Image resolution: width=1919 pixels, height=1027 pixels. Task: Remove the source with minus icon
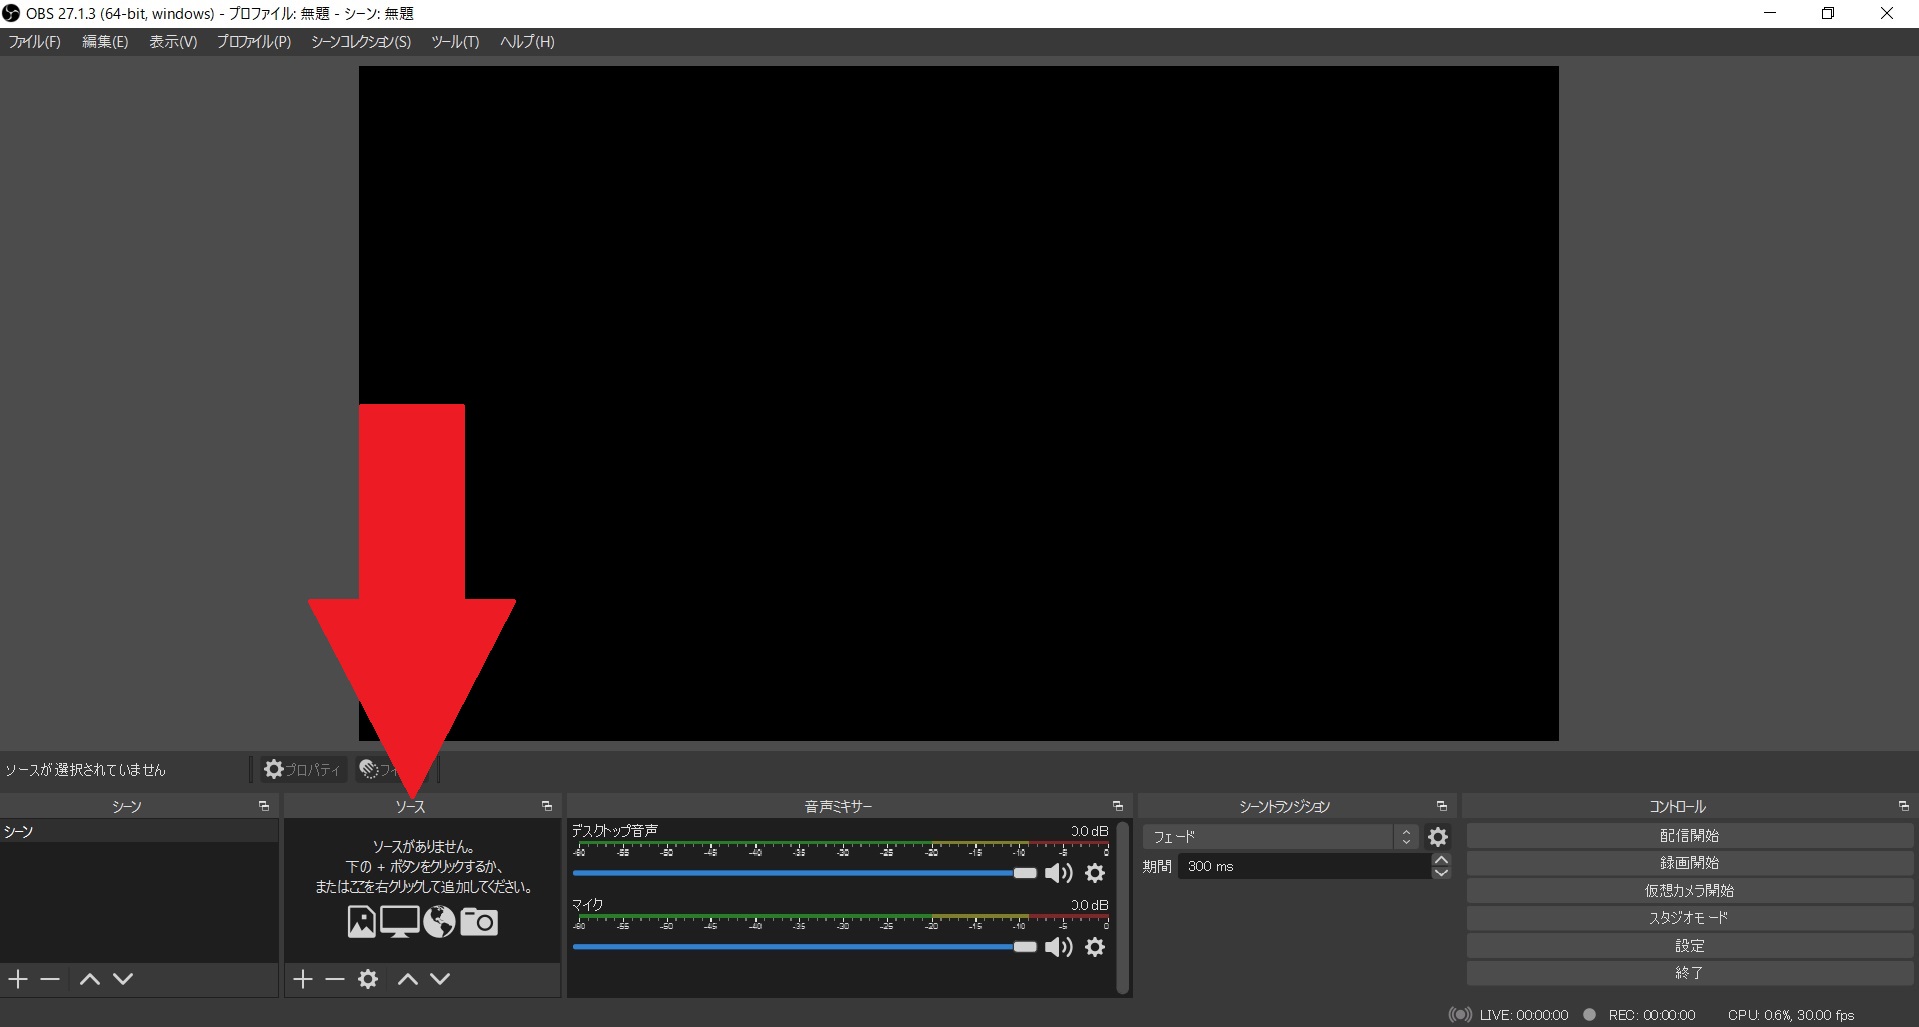(x=335, y=979)
